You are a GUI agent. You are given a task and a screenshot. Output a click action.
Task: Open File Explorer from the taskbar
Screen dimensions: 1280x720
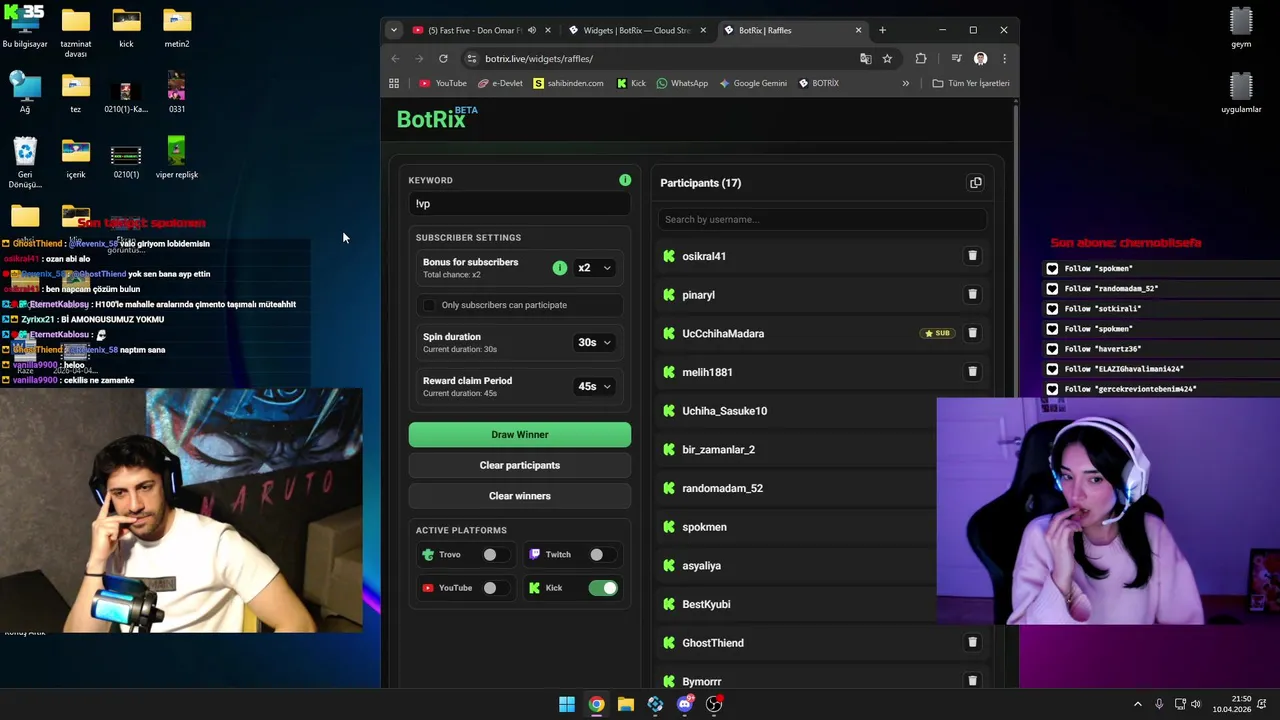(x=625, y=704)
